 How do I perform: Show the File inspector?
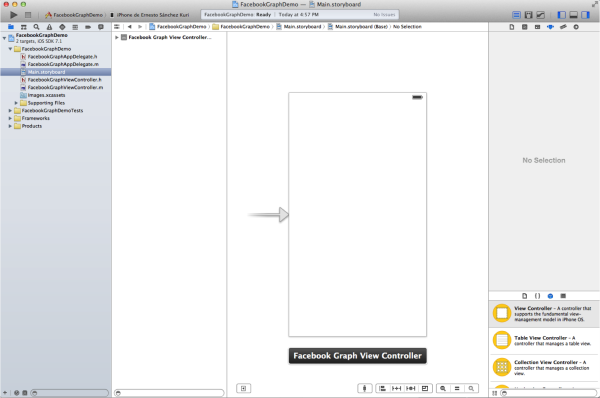[512, 27]
